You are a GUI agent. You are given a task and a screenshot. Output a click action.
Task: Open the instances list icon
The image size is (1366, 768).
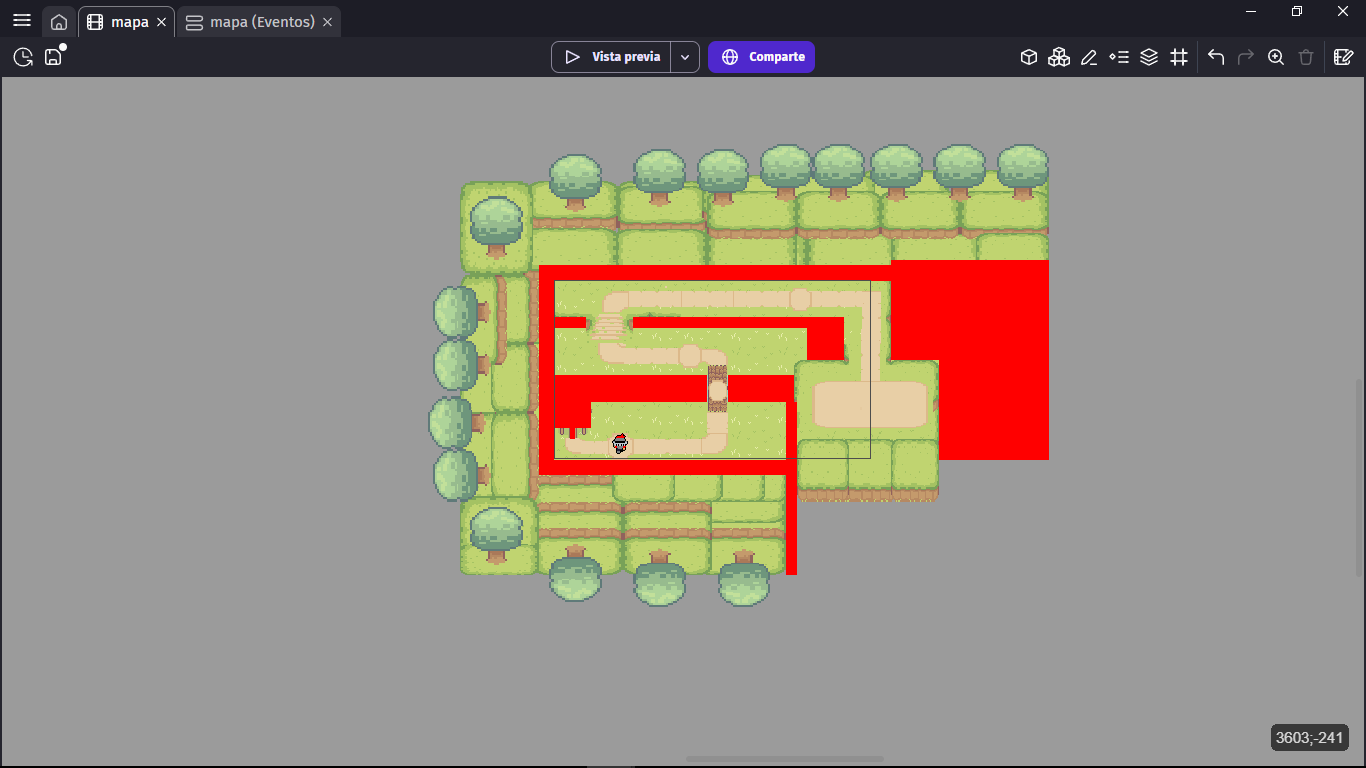pyautogui.click(x=1119, y=57)
